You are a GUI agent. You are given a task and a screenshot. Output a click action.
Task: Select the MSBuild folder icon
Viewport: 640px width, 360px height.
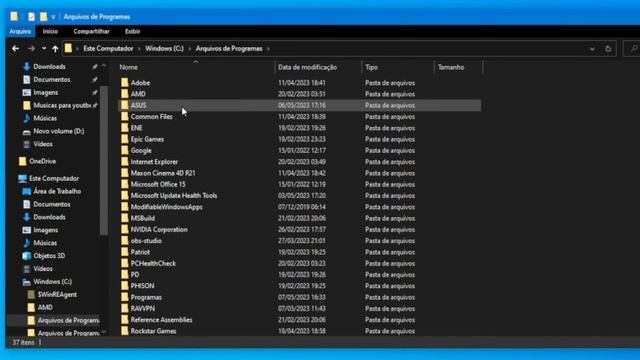[x=124, y=218]
